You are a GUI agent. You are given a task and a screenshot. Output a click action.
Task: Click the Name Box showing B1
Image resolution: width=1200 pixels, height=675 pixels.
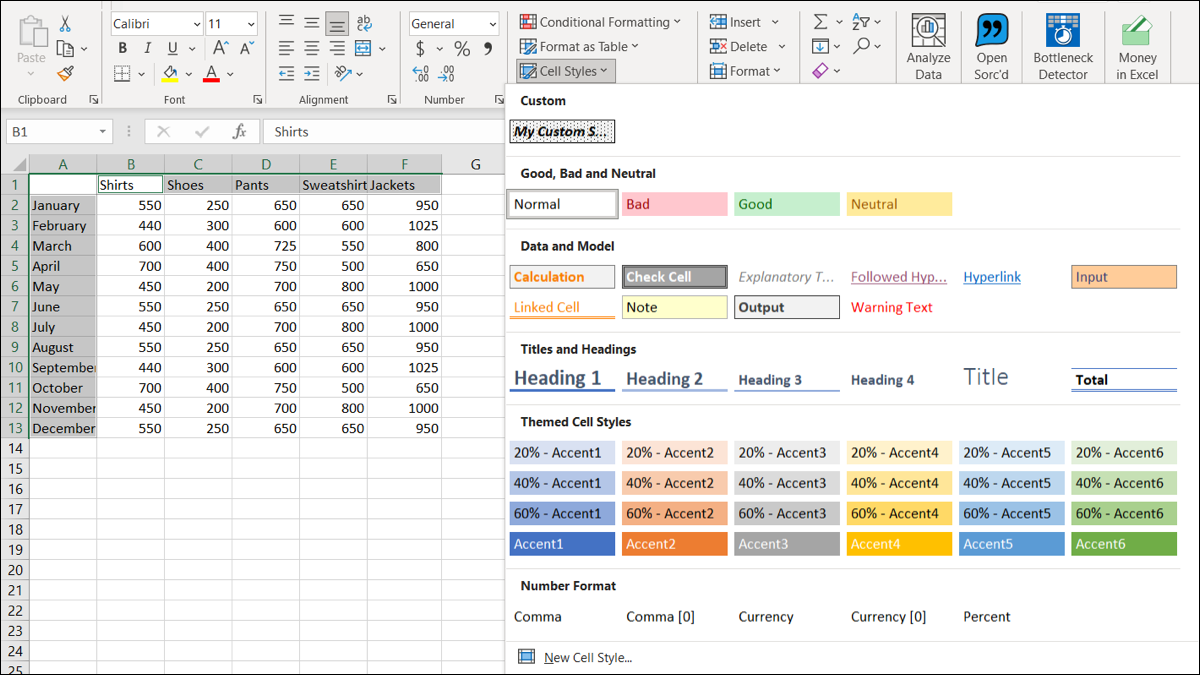tap(50, 132)
